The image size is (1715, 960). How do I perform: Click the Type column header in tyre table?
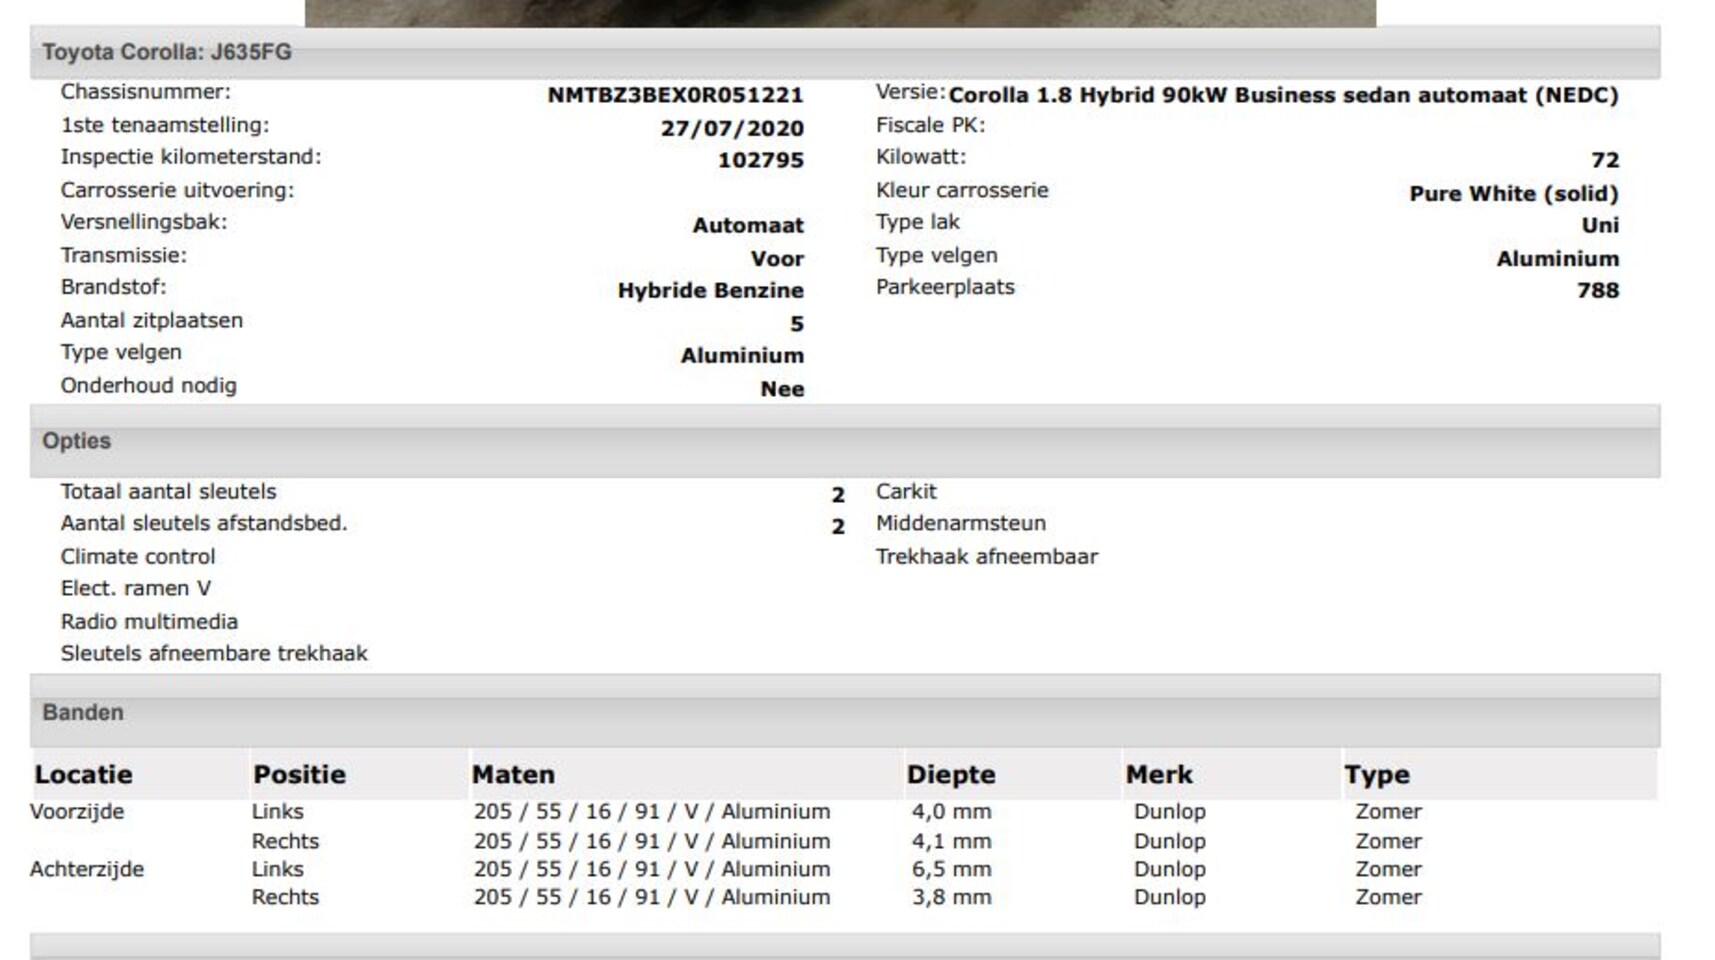pos(1377,775)
